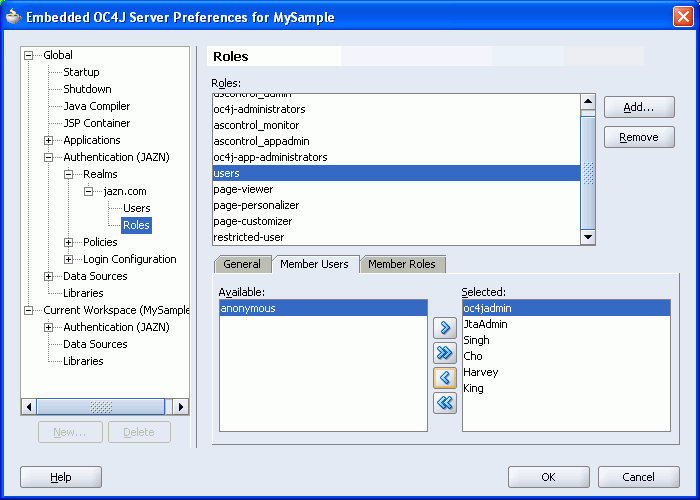The image size is (700, 500).
Task: Select the ascontrol_monitor role
Action: pos(396,125)
